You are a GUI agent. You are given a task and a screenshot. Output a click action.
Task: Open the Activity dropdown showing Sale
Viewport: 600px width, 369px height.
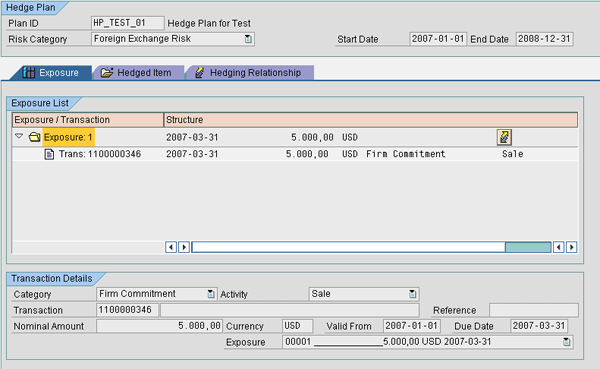[x=412, y=294]
